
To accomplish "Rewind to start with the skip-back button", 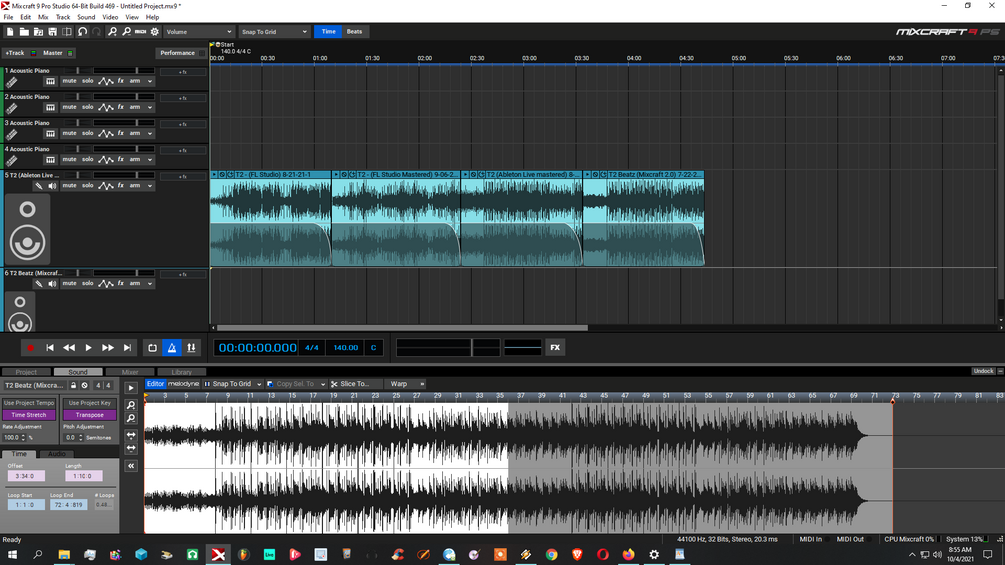I will [49, 348].
